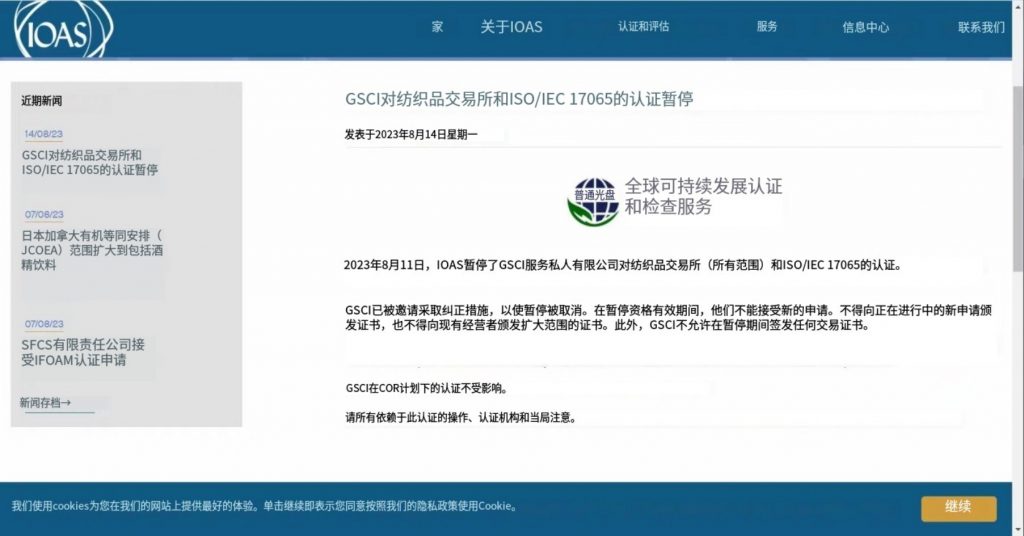Click the 发表于2023年8月14日星期一 date line
Screen dimensions: 1024x536
(x=411, y=134)
